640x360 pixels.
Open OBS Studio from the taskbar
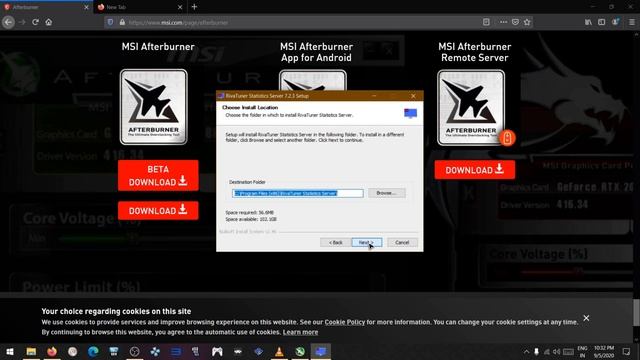point(135,351)
